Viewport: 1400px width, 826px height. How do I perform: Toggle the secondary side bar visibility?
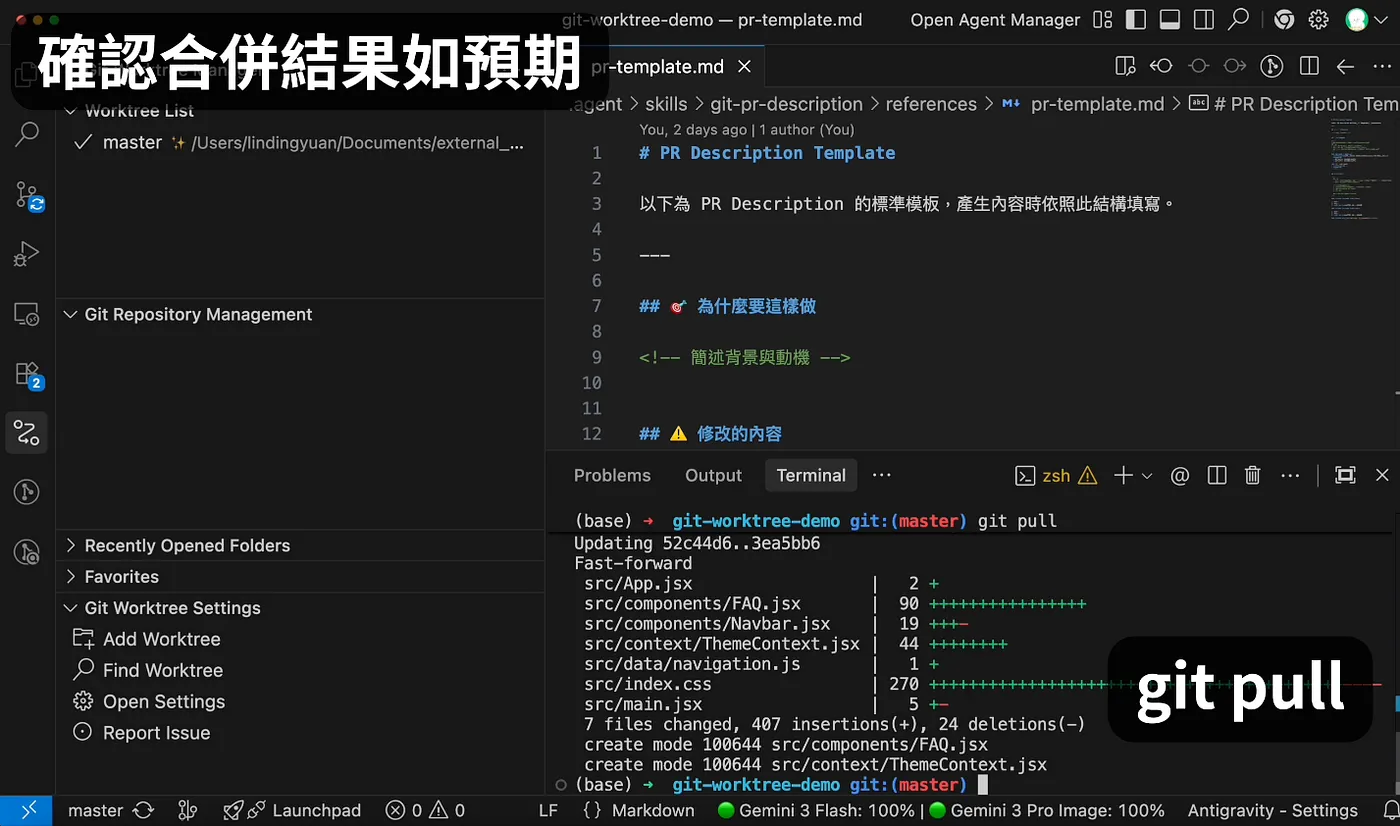tap(1204, 20)
